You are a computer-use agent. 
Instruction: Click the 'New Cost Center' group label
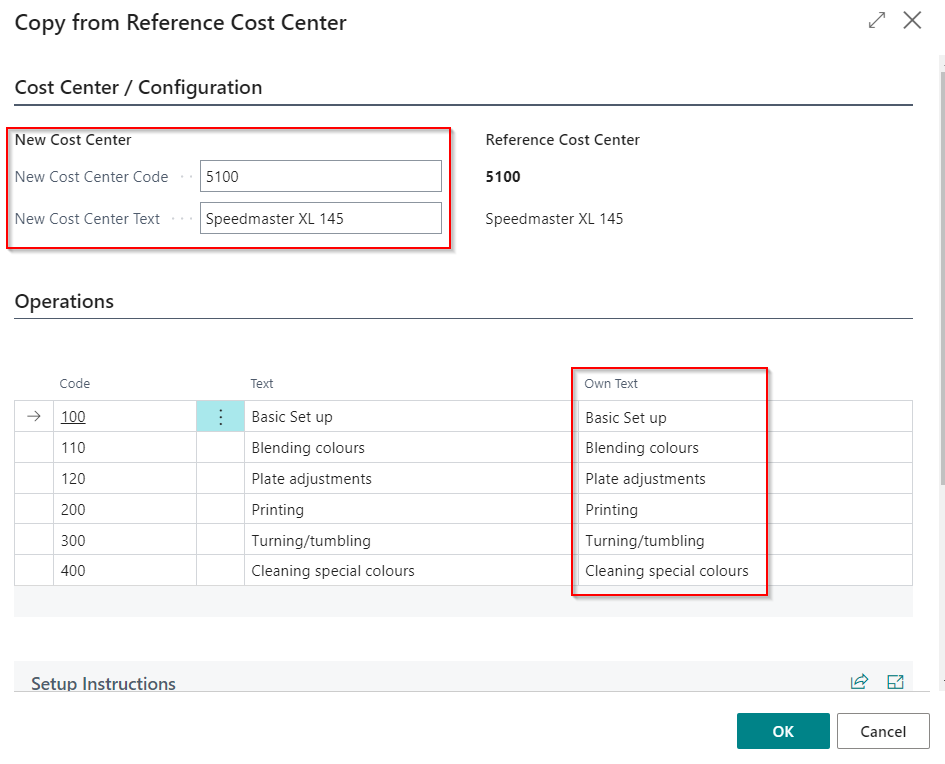[73, 140]
